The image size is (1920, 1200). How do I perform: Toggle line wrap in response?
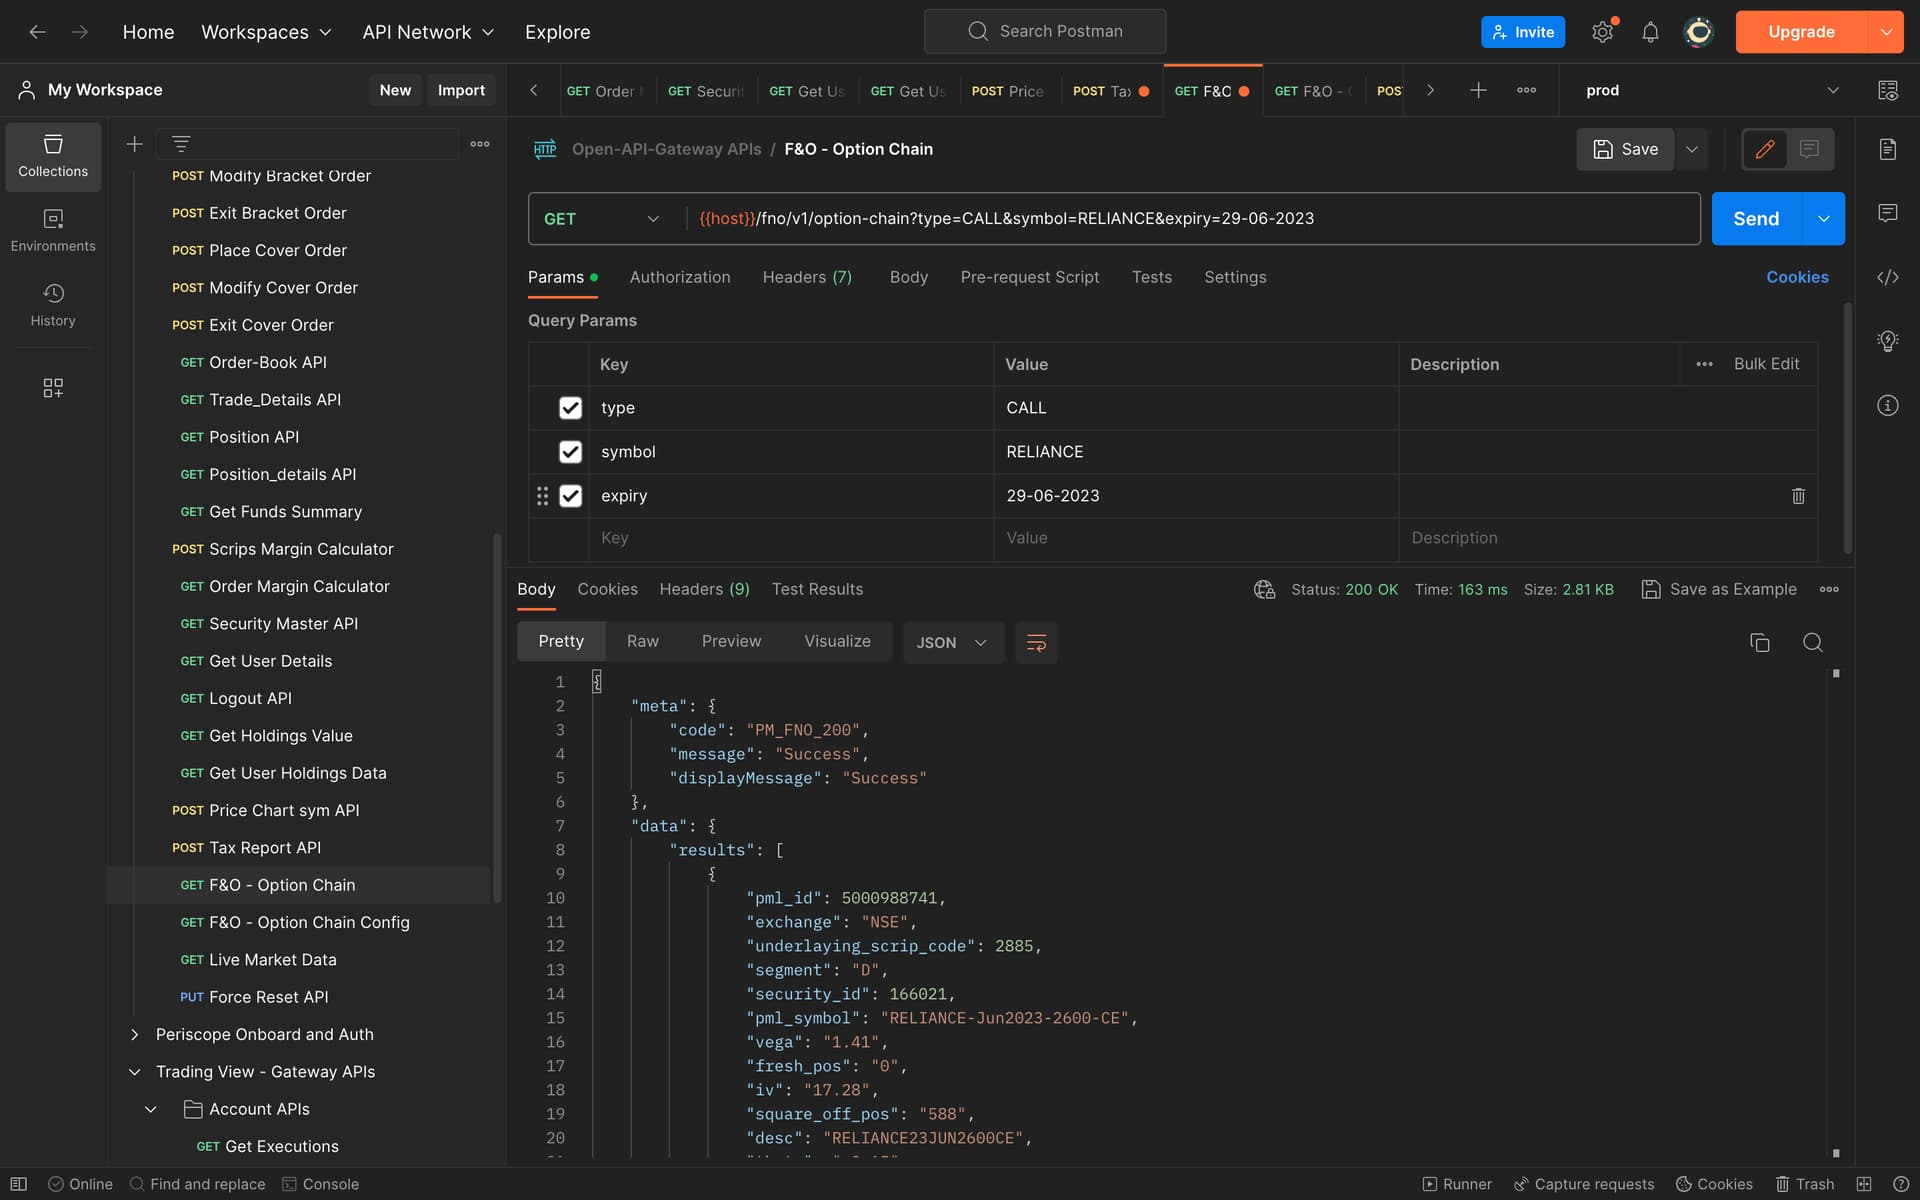point(1036,642)
